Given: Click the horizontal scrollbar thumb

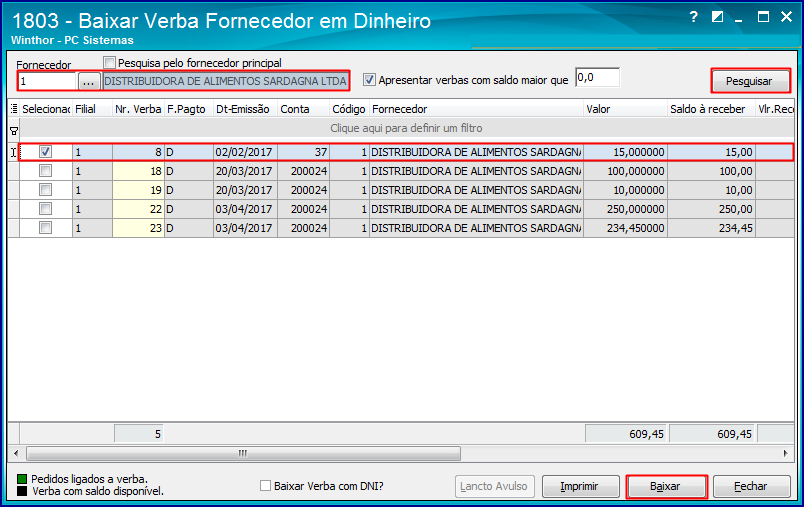Looking at the screenshot, I should tap(244, 453).
